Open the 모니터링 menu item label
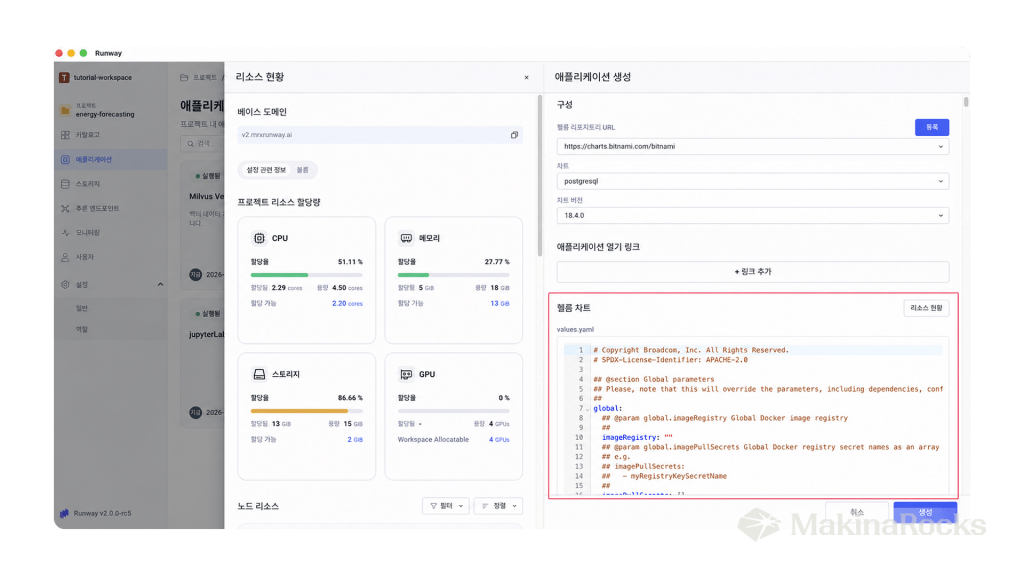The width and height of the screenshot is (1024, 576). [x=88, y=232]
